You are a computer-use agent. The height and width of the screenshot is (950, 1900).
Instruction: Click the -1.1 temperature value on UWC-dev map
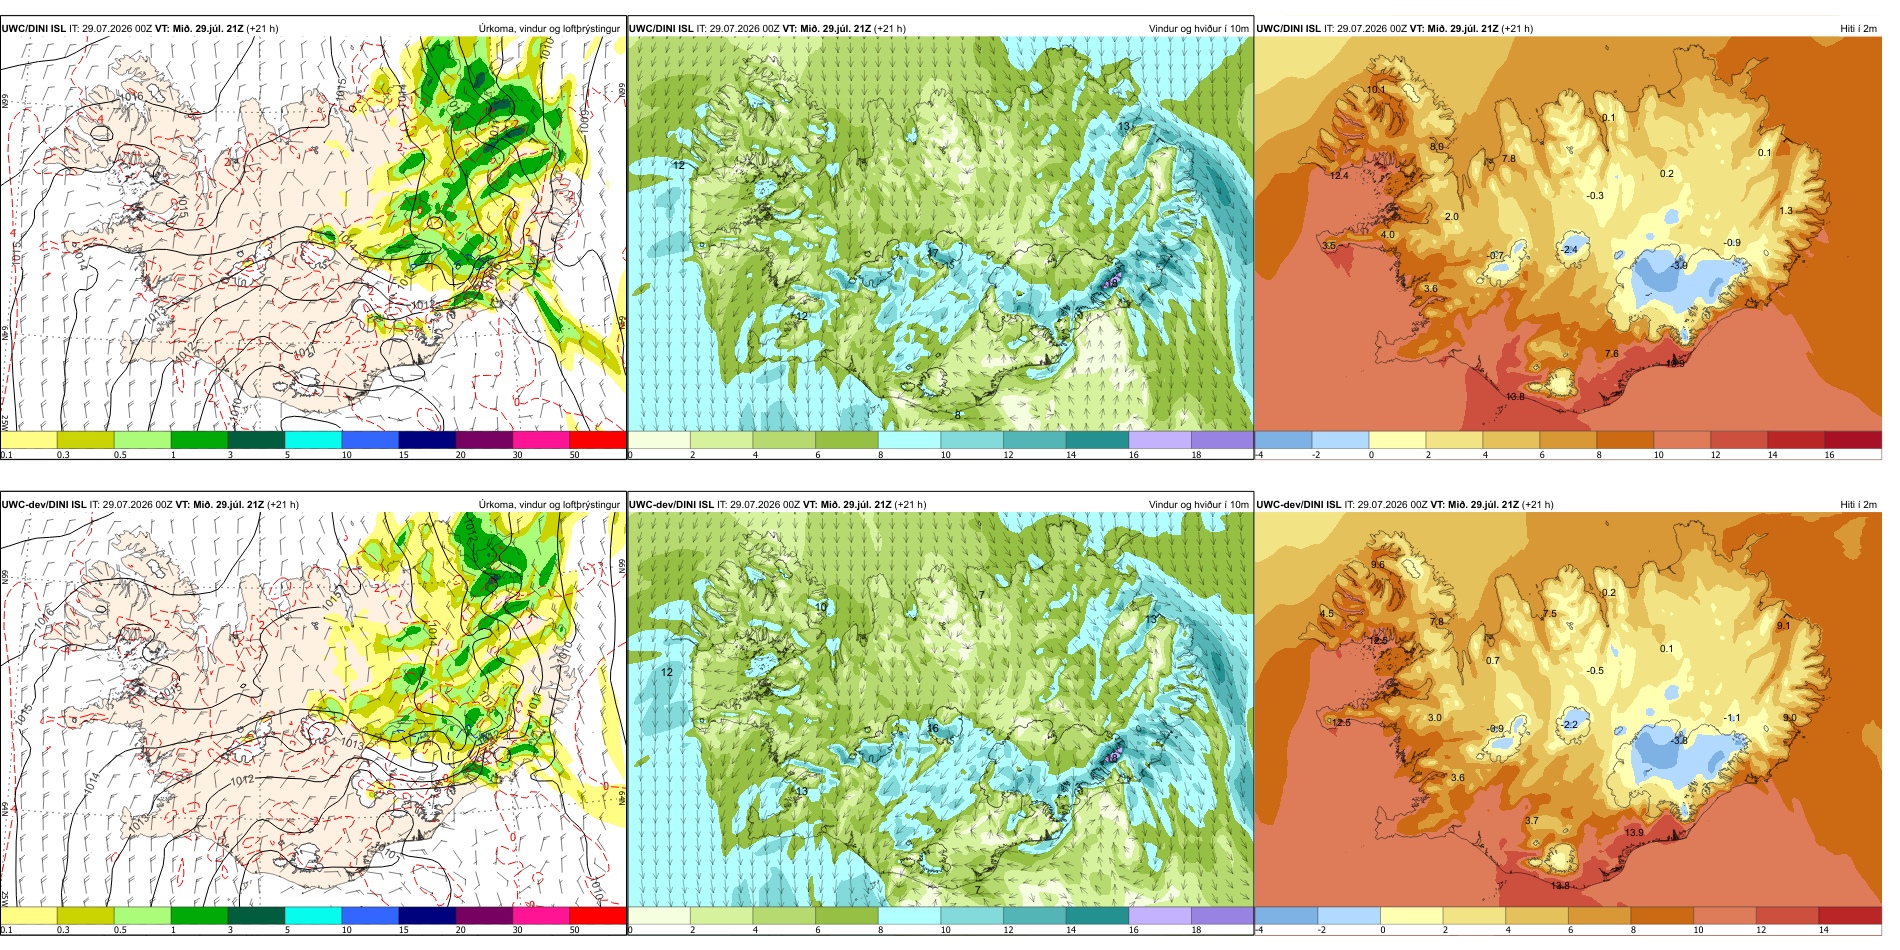click(x=1733, y=718)
